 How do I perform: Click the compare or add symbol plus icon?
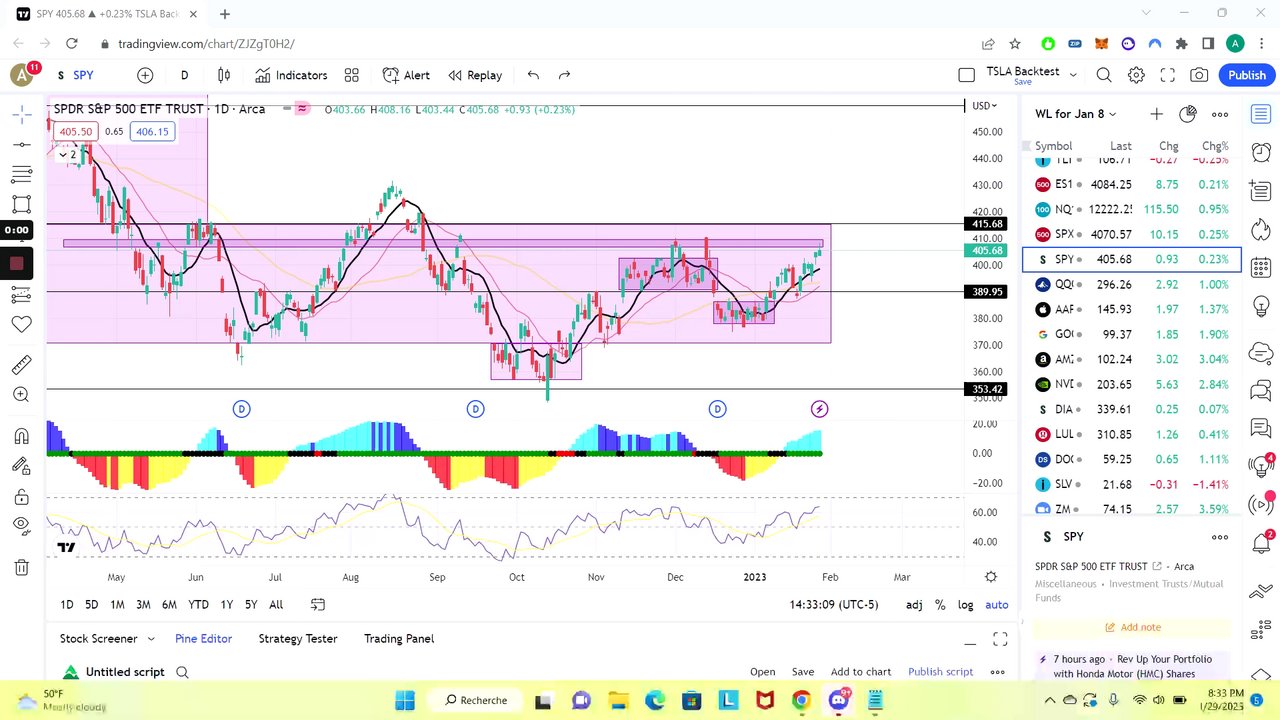click(145, 75)
